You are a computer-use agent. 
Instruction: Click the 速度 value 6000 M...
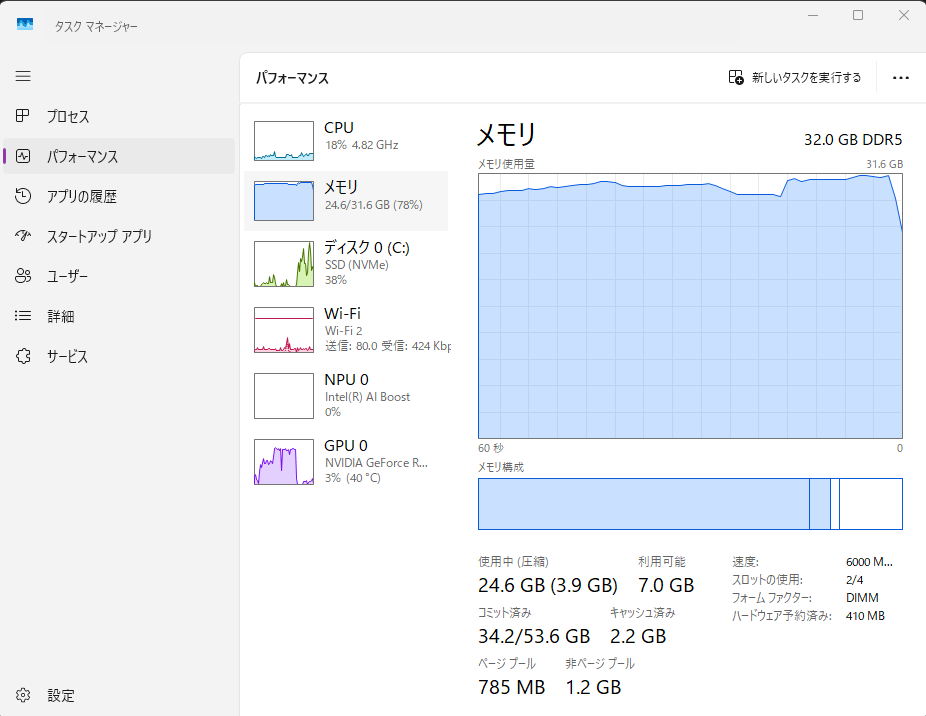point(869,562)
